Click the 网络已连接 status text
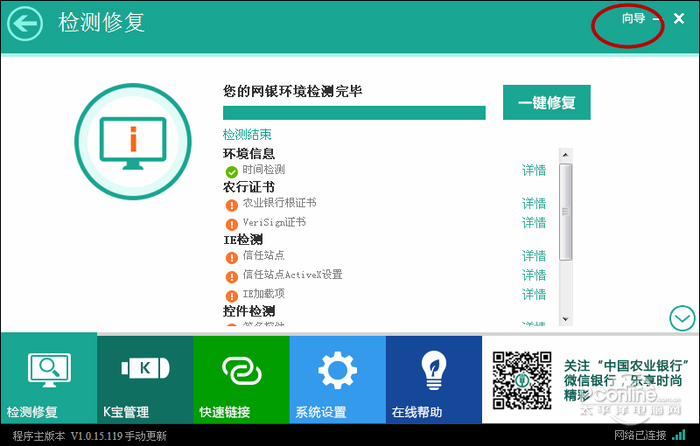Screen dimensions: 700x446 coord(640,435)
